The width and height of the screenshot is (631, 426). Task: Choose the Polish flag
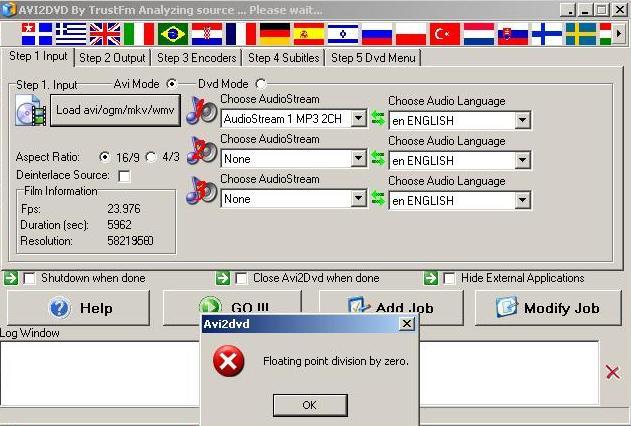point(411,34)
